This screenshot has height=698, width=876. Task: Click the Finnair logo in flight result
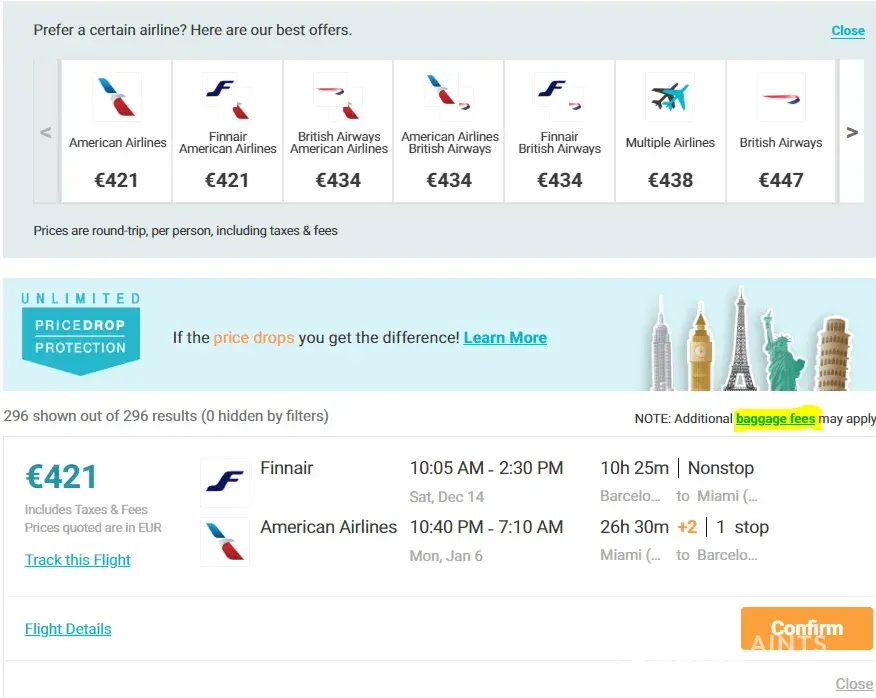coord(225,483)
